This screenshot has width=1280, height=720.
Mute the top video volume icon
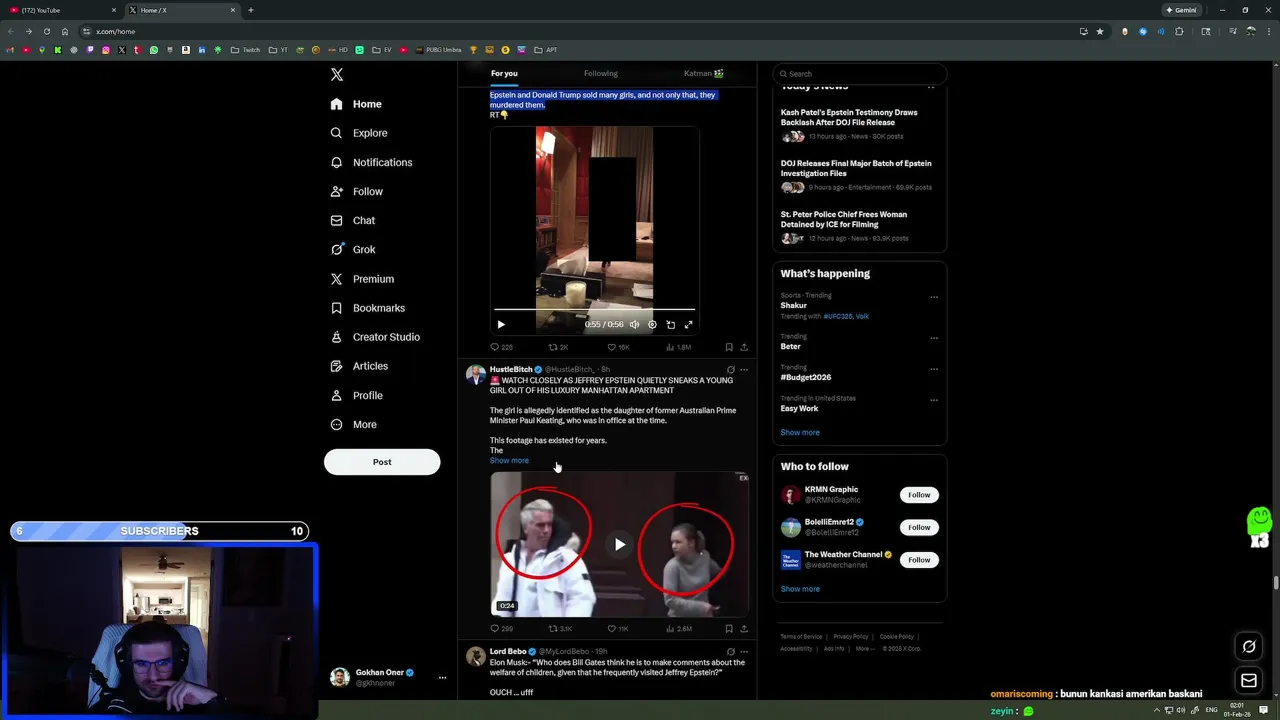[634, 324]
